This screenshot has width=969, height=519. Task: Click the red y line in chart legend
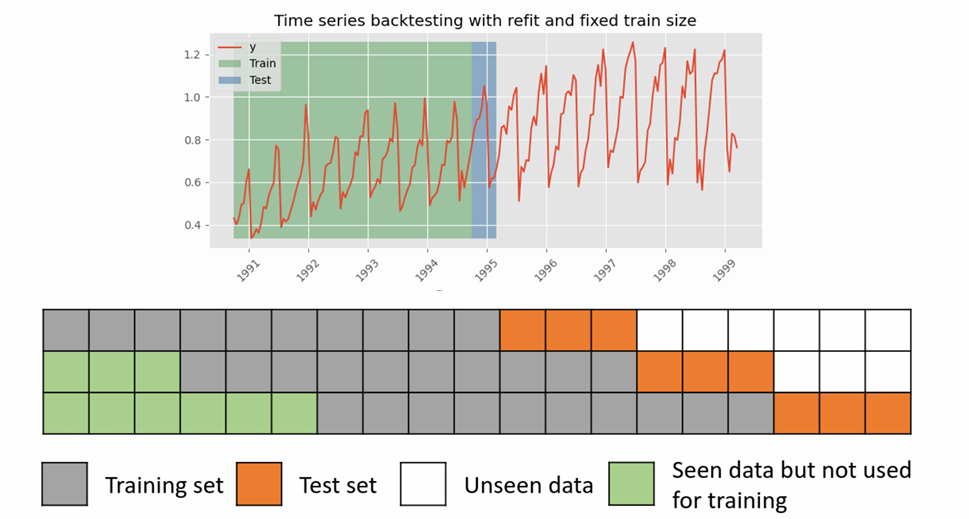pos(229,47)
